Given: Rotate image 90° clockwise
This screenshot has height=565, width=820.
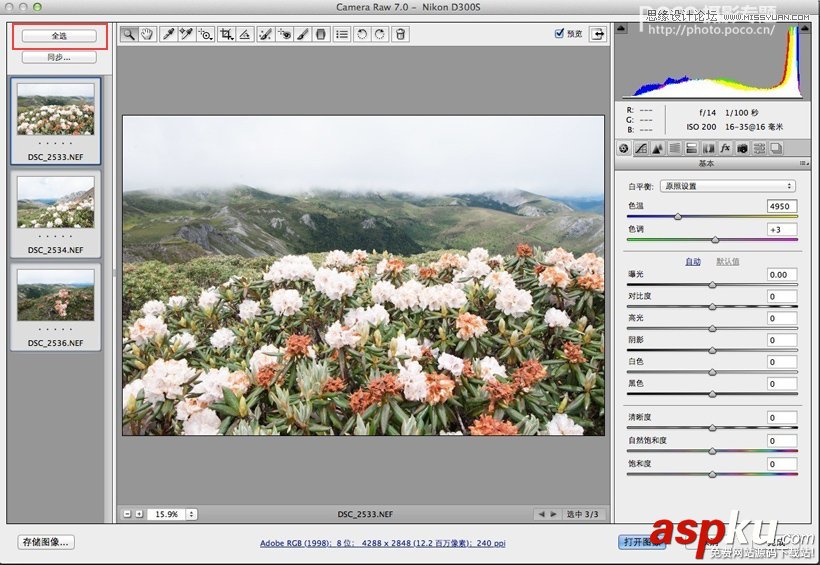Looking at the screenshot, I should point(380,35).
